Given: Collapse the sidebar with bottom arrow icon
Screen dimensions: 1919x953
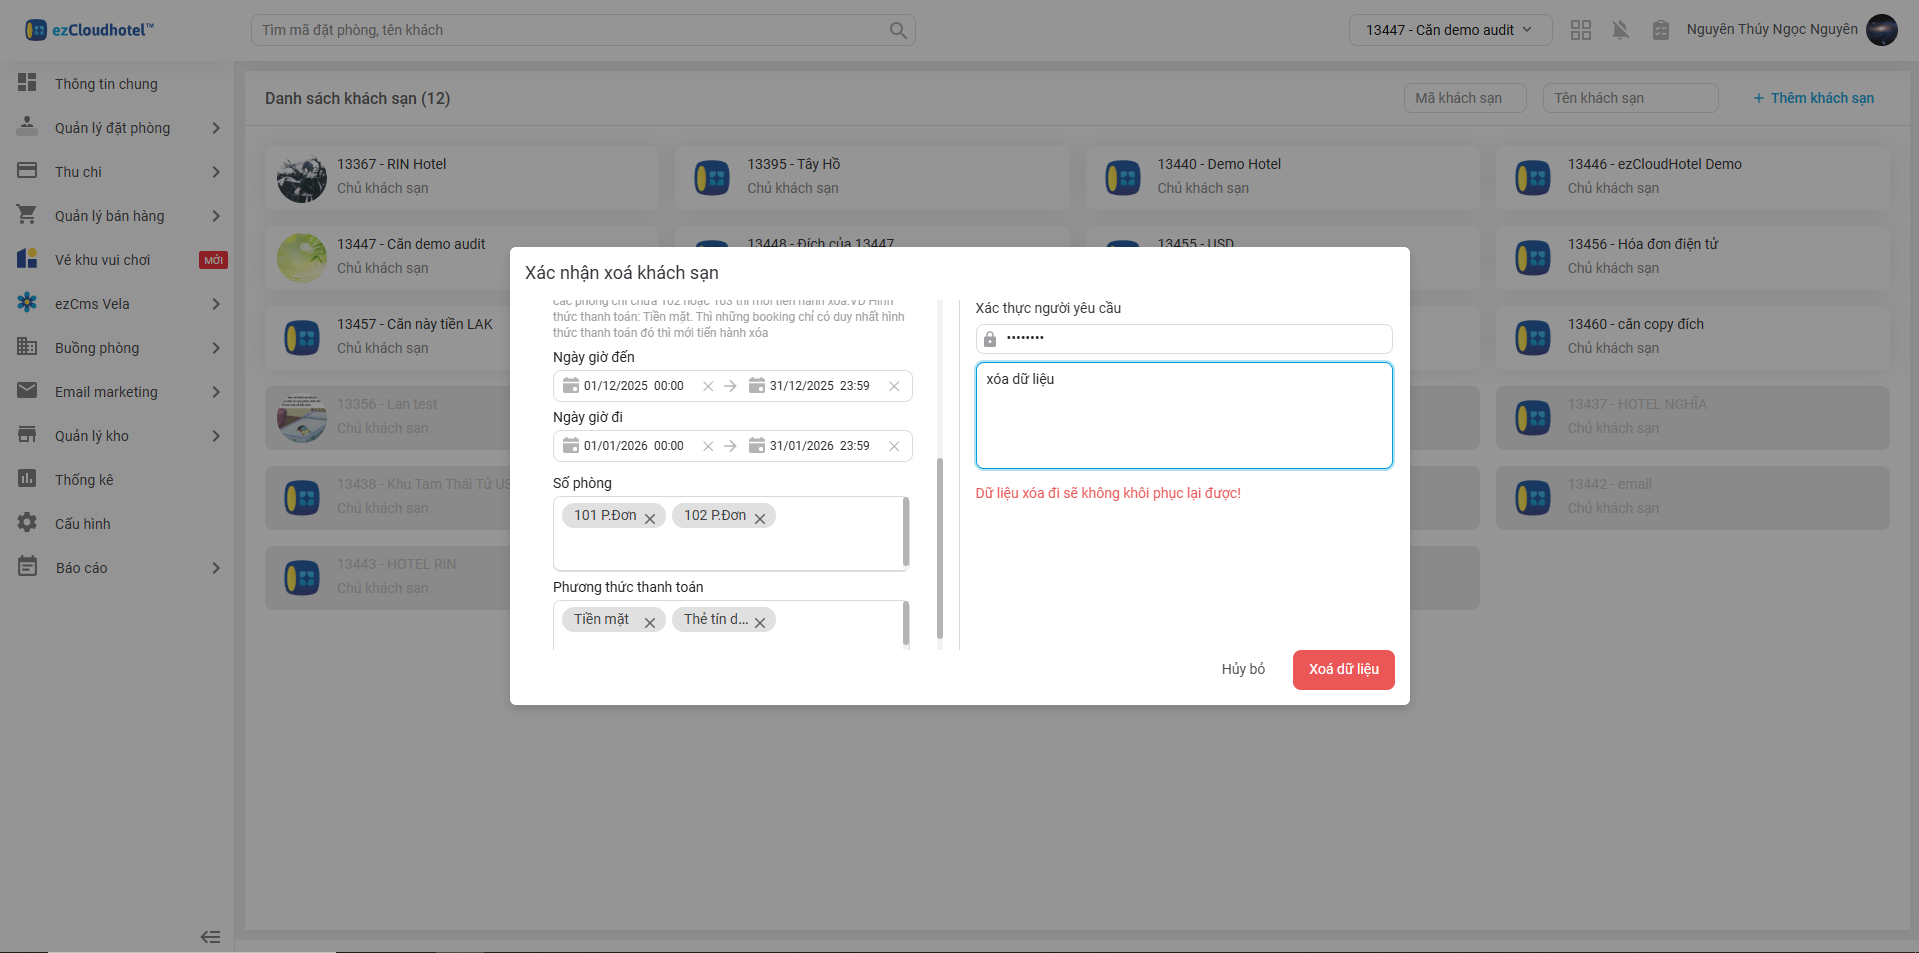Looking at the screenshot, I should 210,937.
